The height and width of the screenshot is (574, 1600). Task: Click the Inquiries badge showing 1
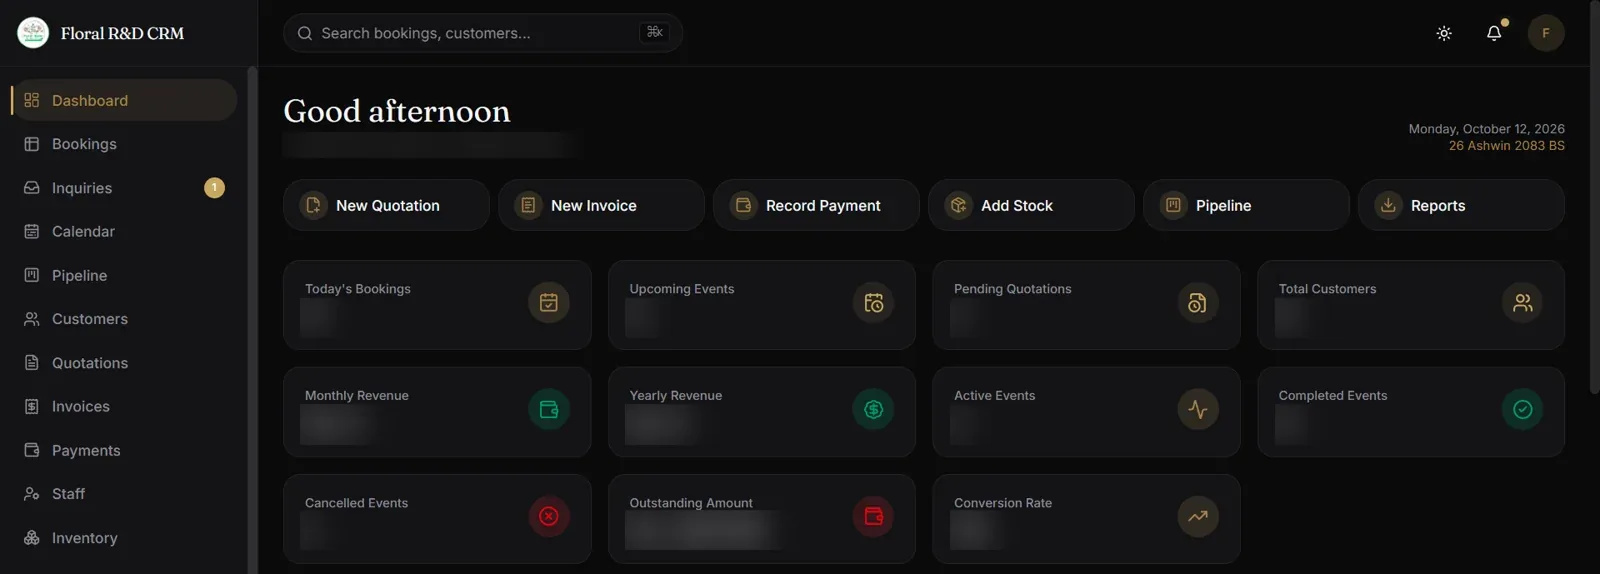[x=214, y=188]
